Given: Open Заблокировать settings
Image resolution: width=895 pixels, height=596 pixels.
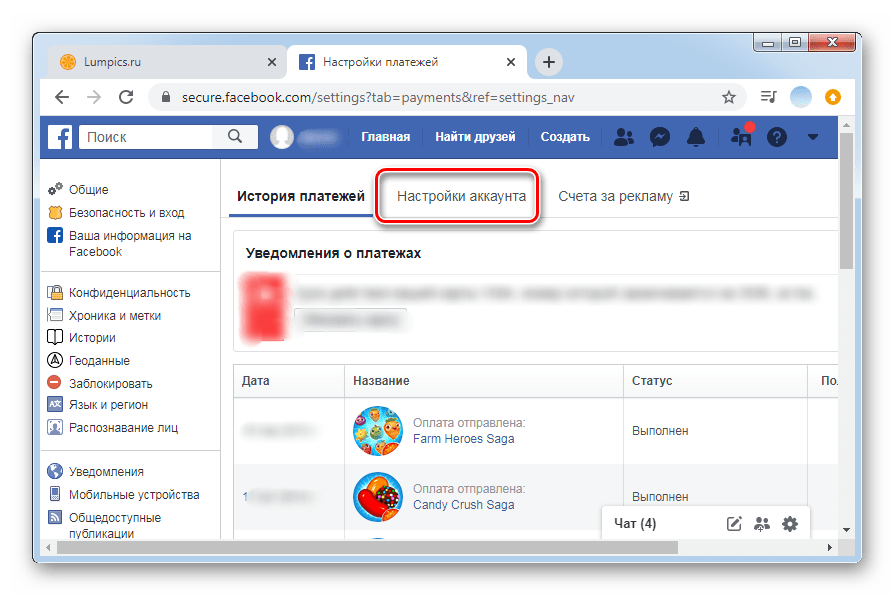Looking at the screenshot, I should (111, 384).
